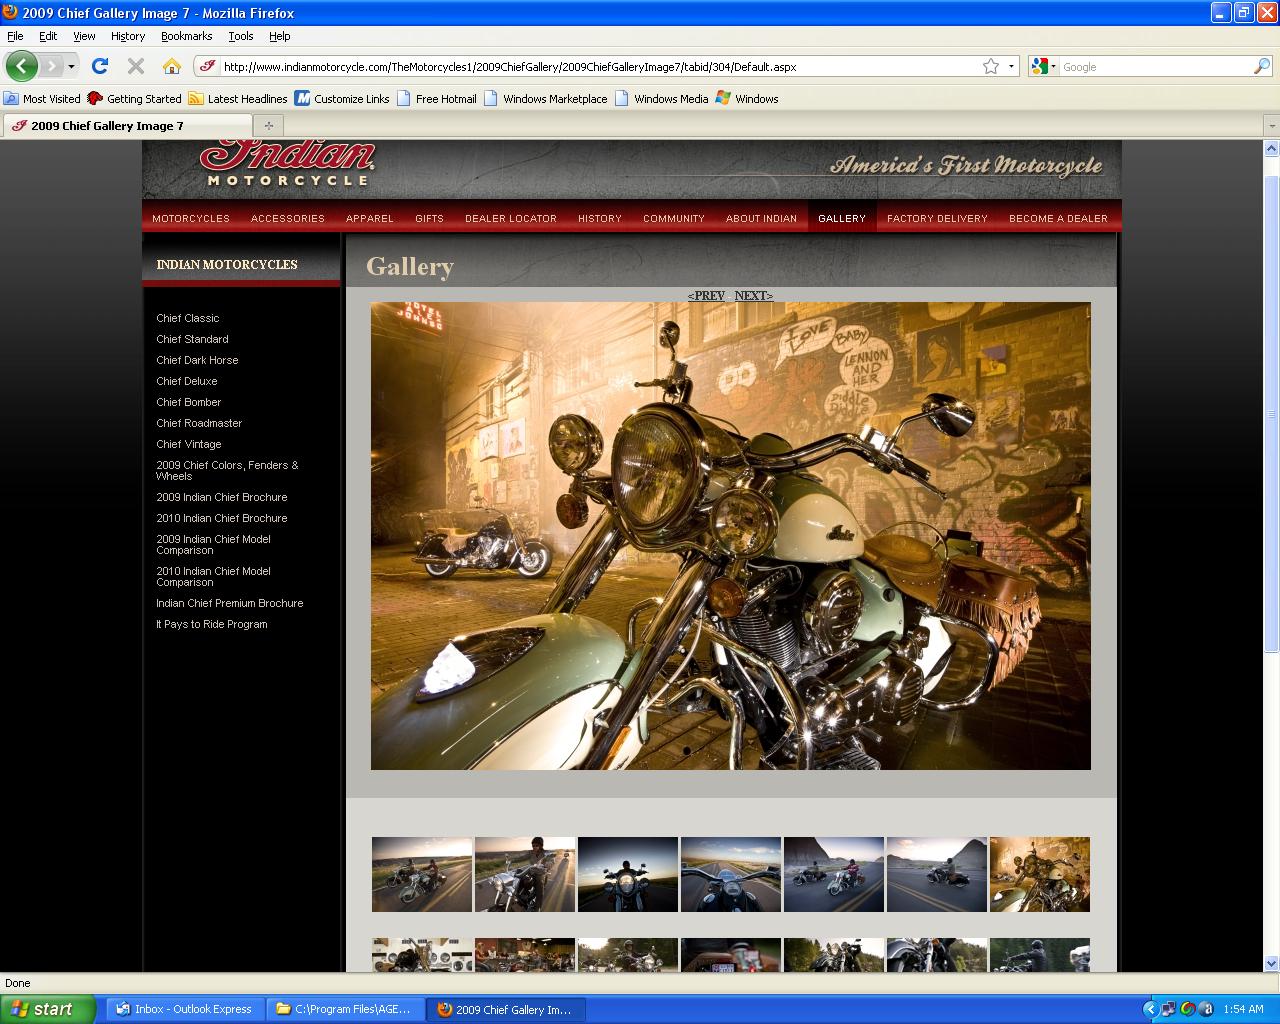The width and height of the screenshot is (1280, 1024).
Task: Reload the page with the refresh icon
Action: tap(100, 66)
